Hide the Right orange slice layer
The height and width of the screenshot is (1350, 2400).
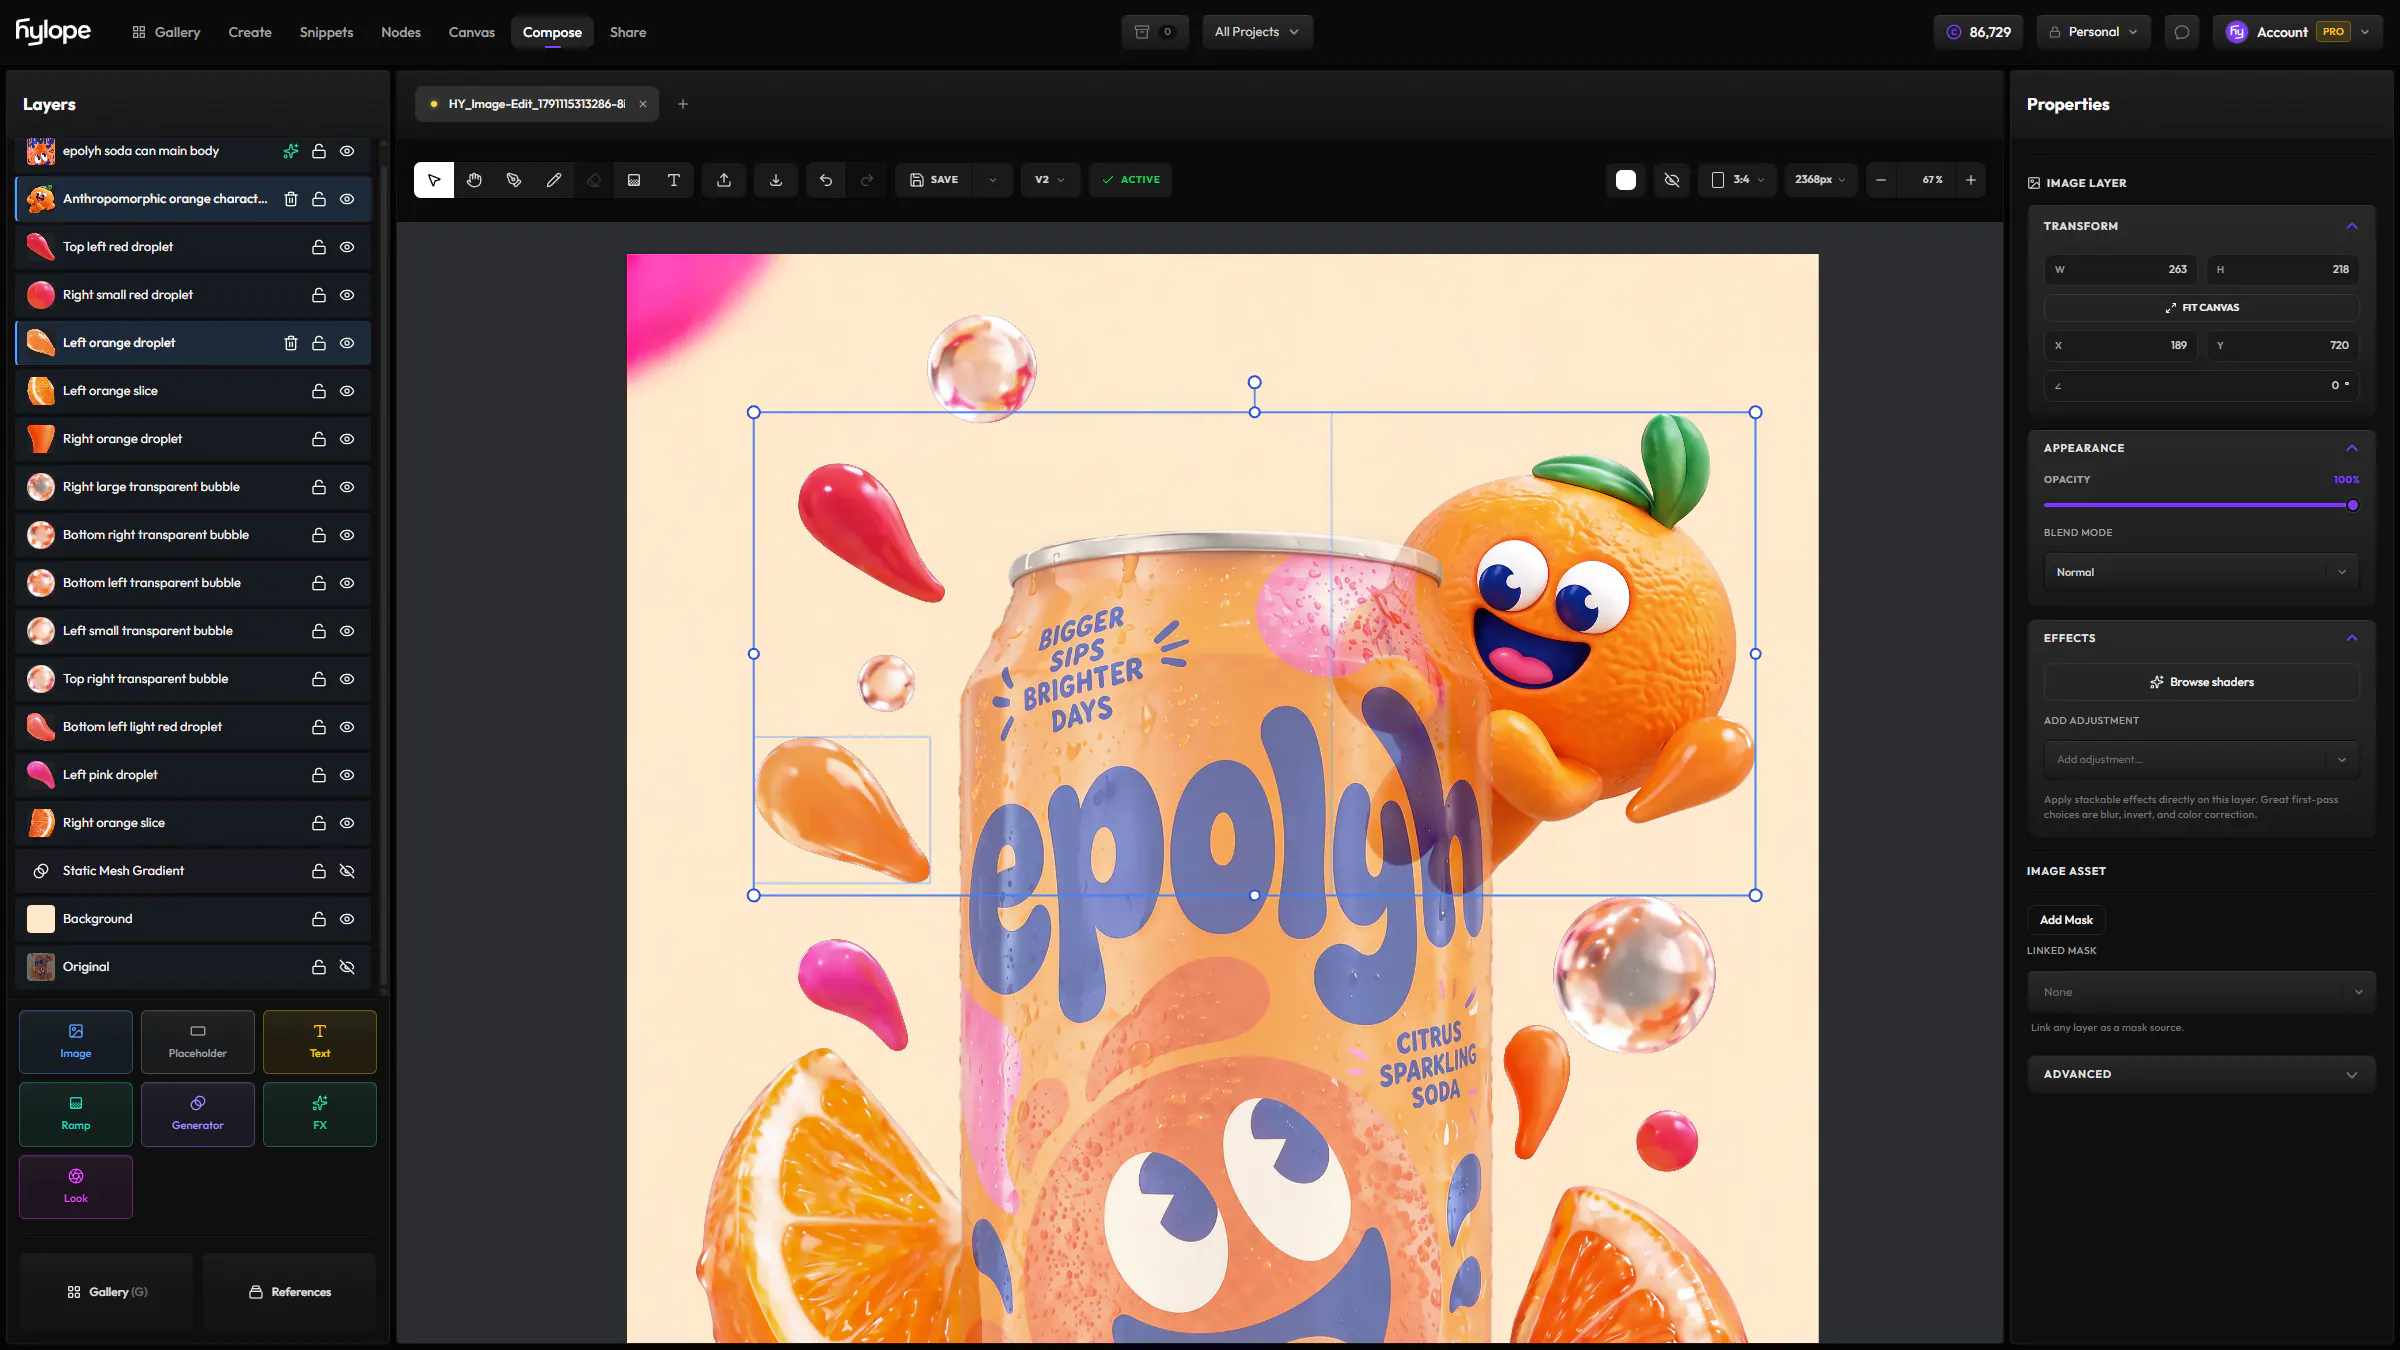[x=347, y=823]
